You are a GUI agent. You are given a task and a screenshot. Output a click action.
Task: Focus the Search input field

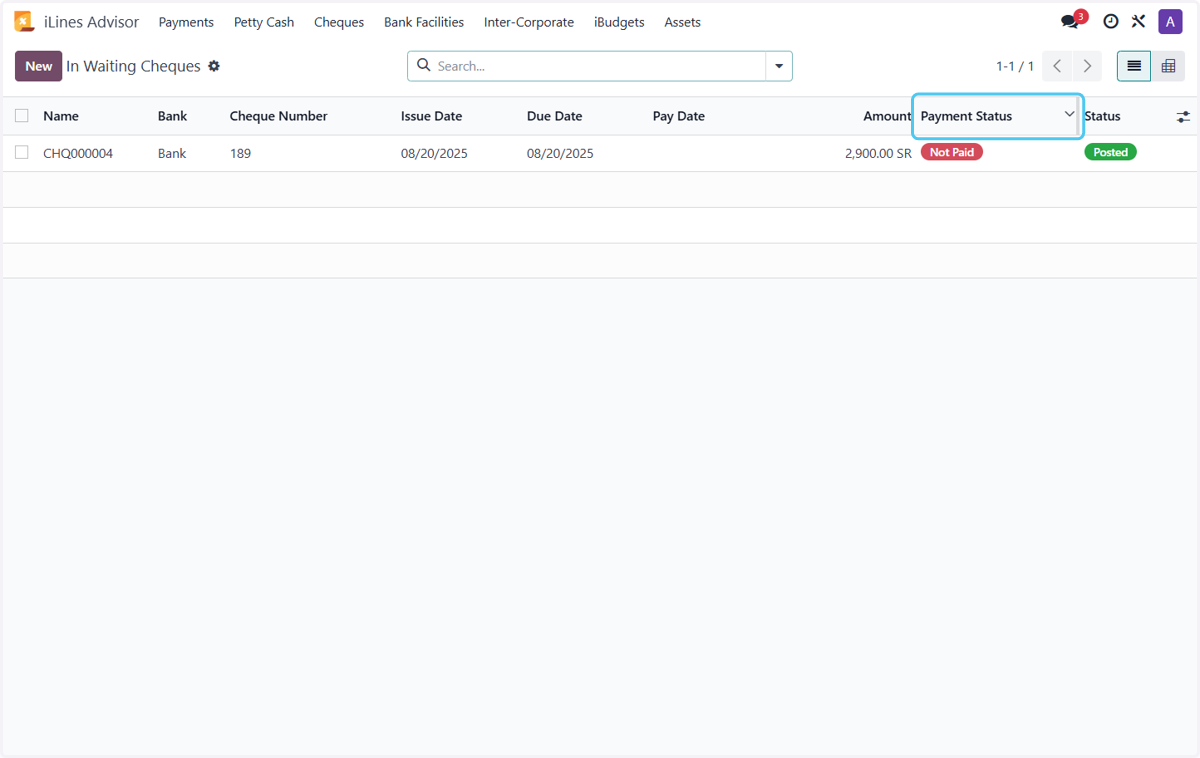(x=598, y=66)
